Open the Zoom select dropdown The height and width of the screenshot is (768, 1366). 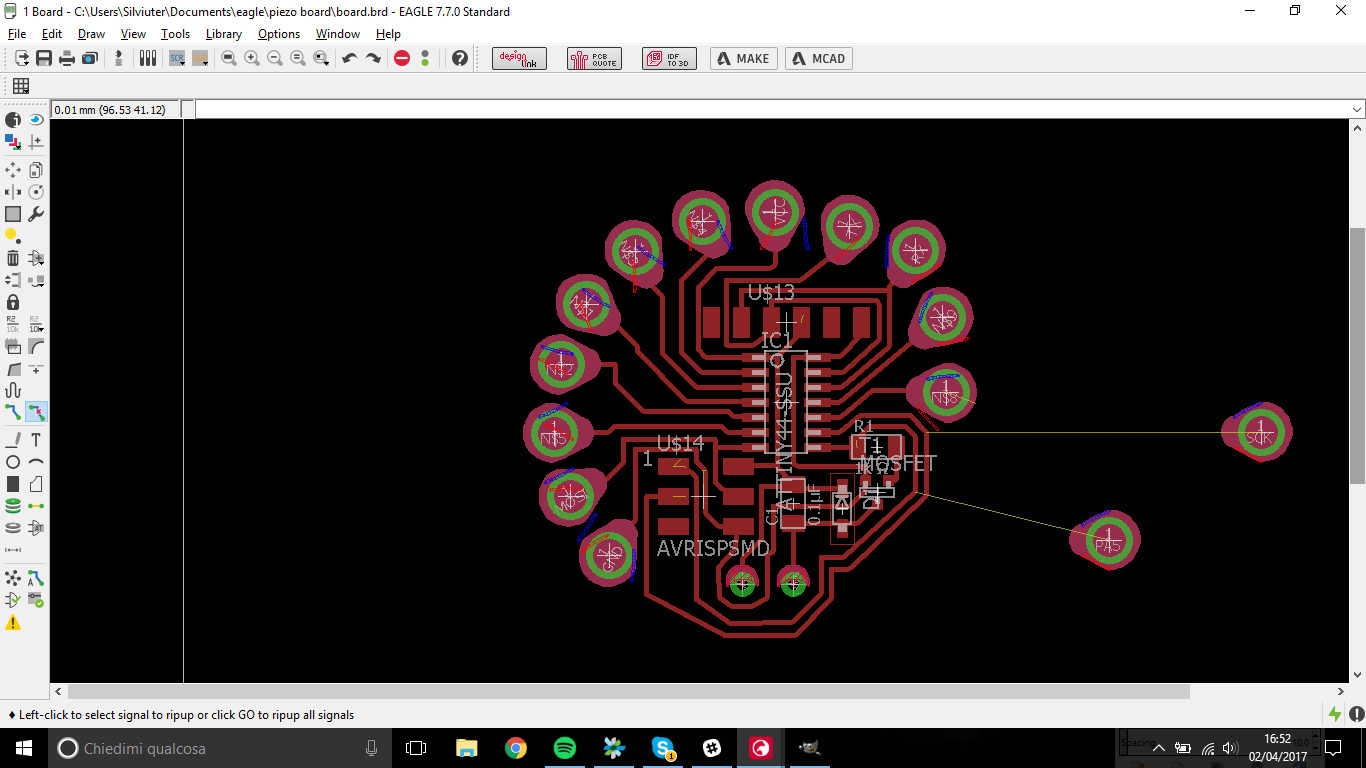click(x=321, y=58)
